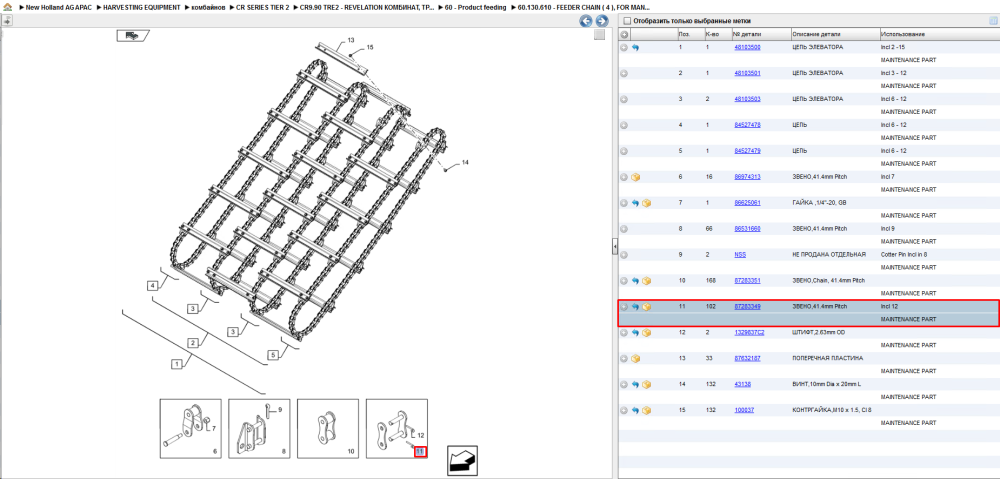Screen dimensions: 1000x479
Task: Go to the home icon in breadcrumb
Action: coord(6,7)
